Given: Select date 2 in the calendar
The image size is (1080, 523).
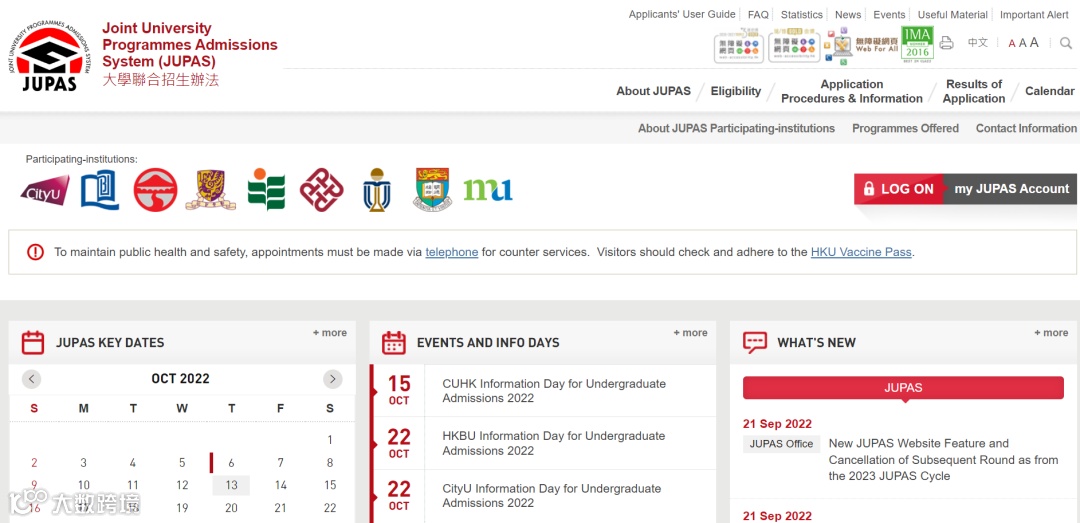Looking at the screenshot, I should click(x=34, y=463).
